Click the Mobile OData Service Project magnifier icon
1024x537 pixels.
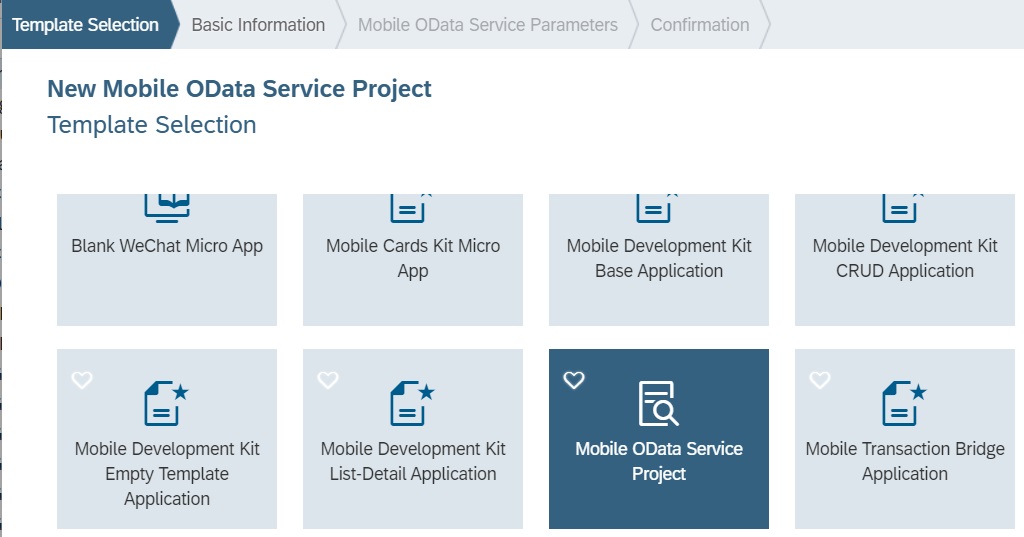[658, 403]
